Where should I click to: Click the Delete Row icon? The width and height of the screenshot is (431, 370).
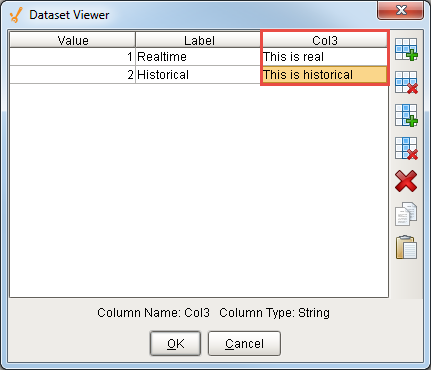click(x=406, y=82)
